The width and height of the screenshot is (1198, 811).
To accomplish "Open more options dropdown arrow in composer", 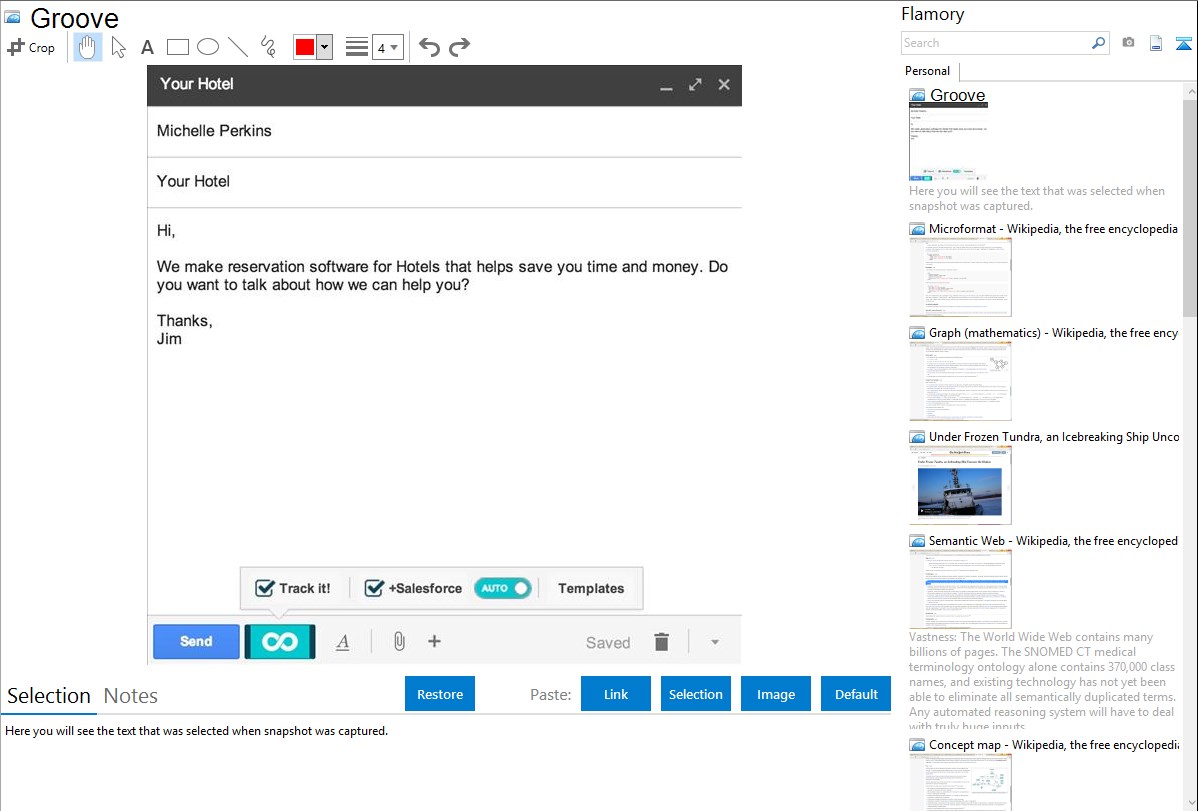I will (x=714, y=642).
